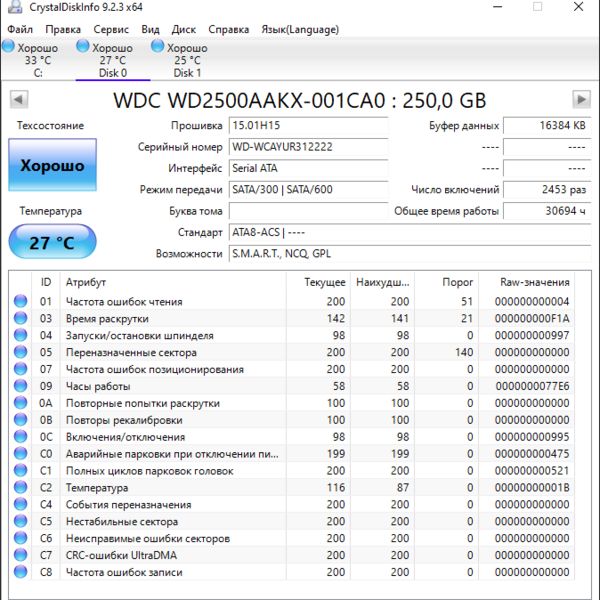Select worst value 87 in Температура row

tap(403, 488)
